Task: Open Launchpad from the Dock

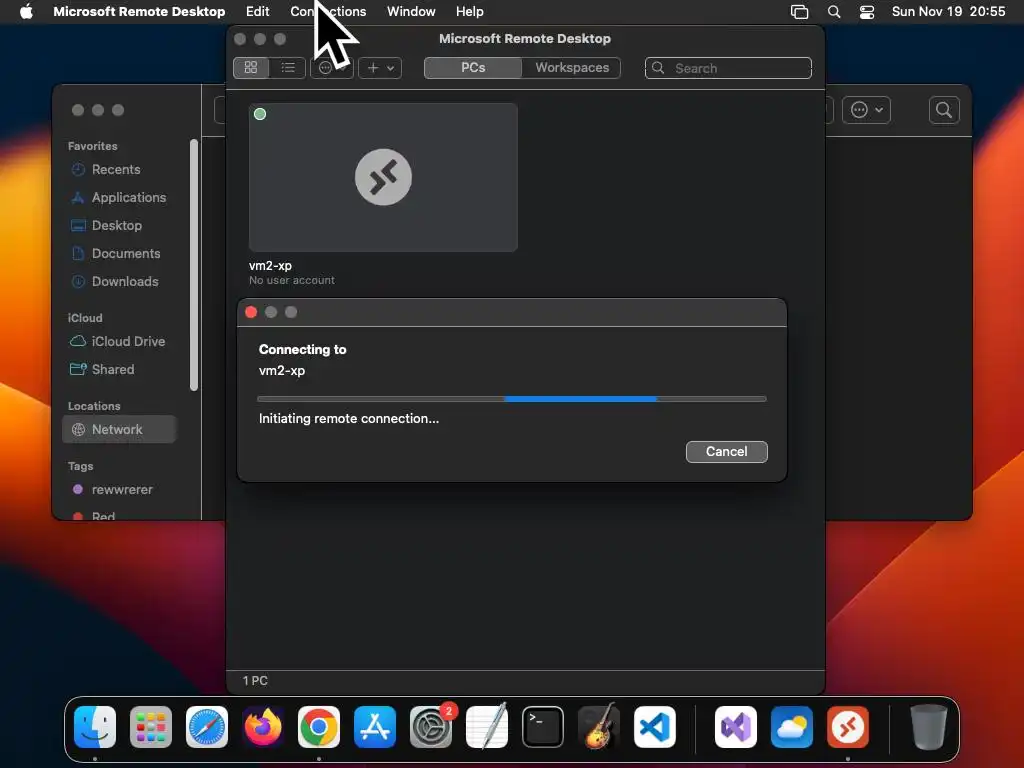Action: pyautogui.click(x=151, y=727)
